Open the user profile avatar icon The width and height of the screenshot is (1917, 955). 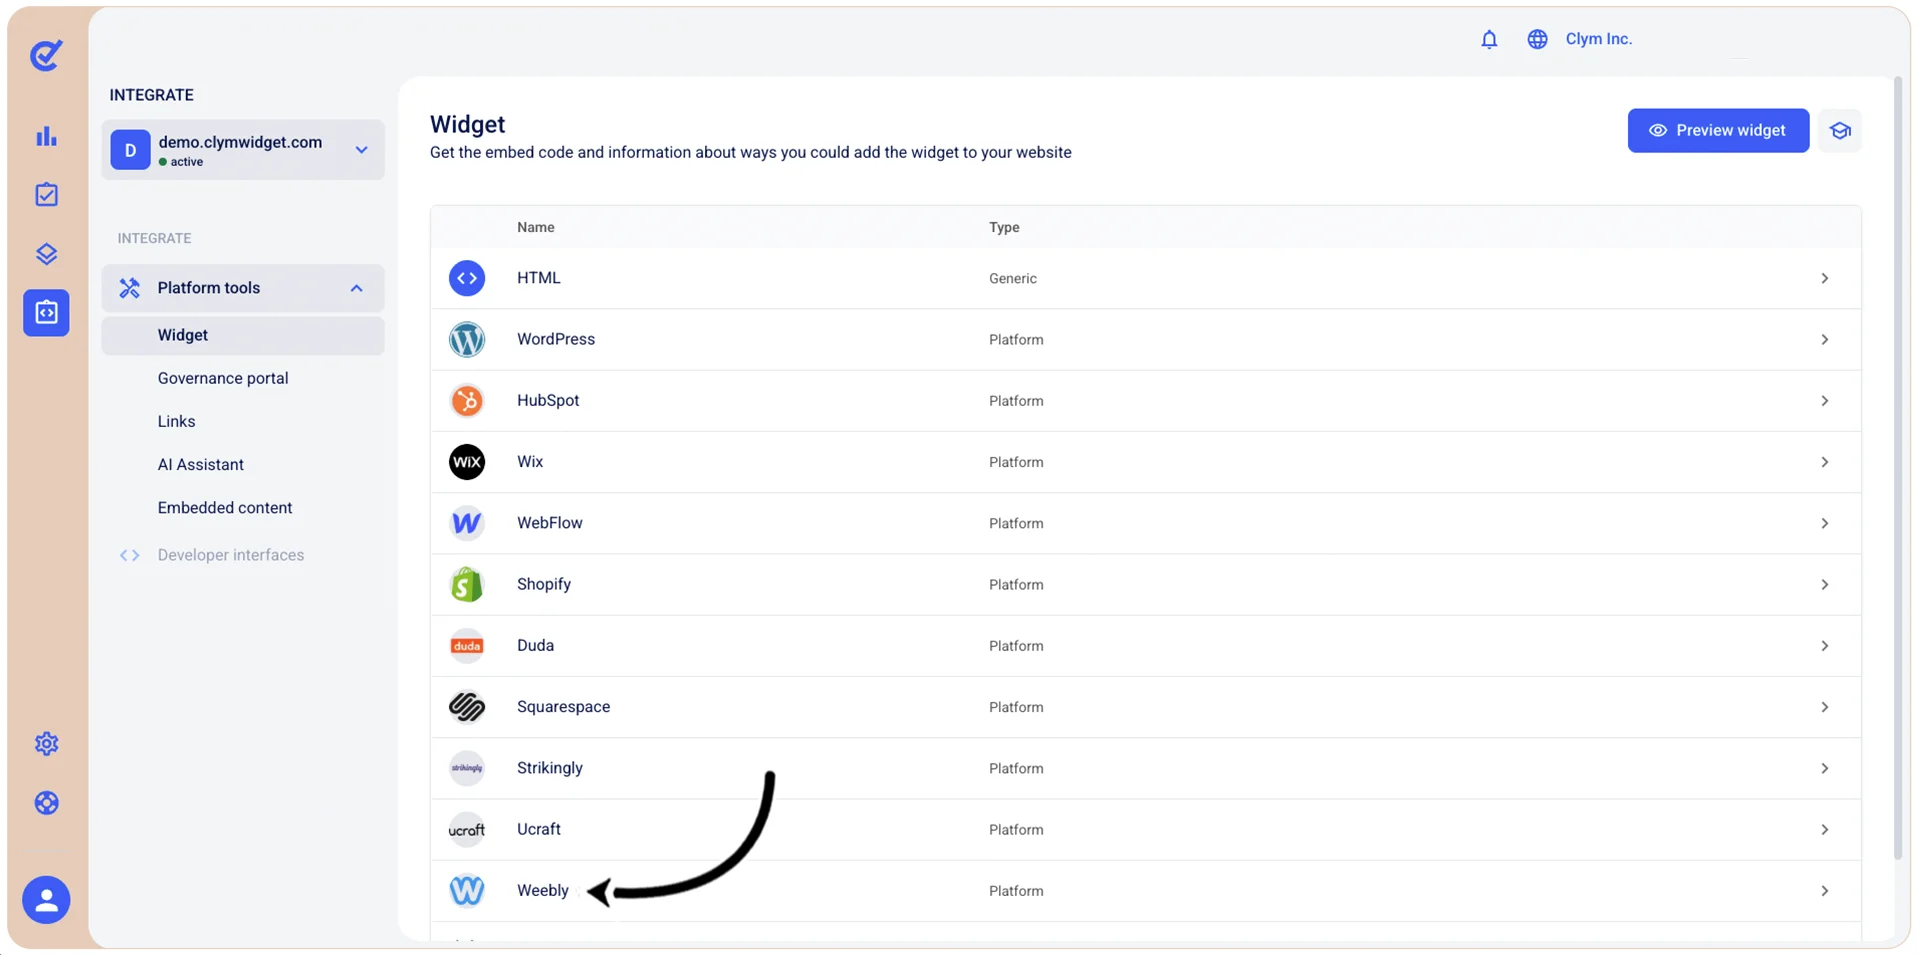[x=46, y=900]
